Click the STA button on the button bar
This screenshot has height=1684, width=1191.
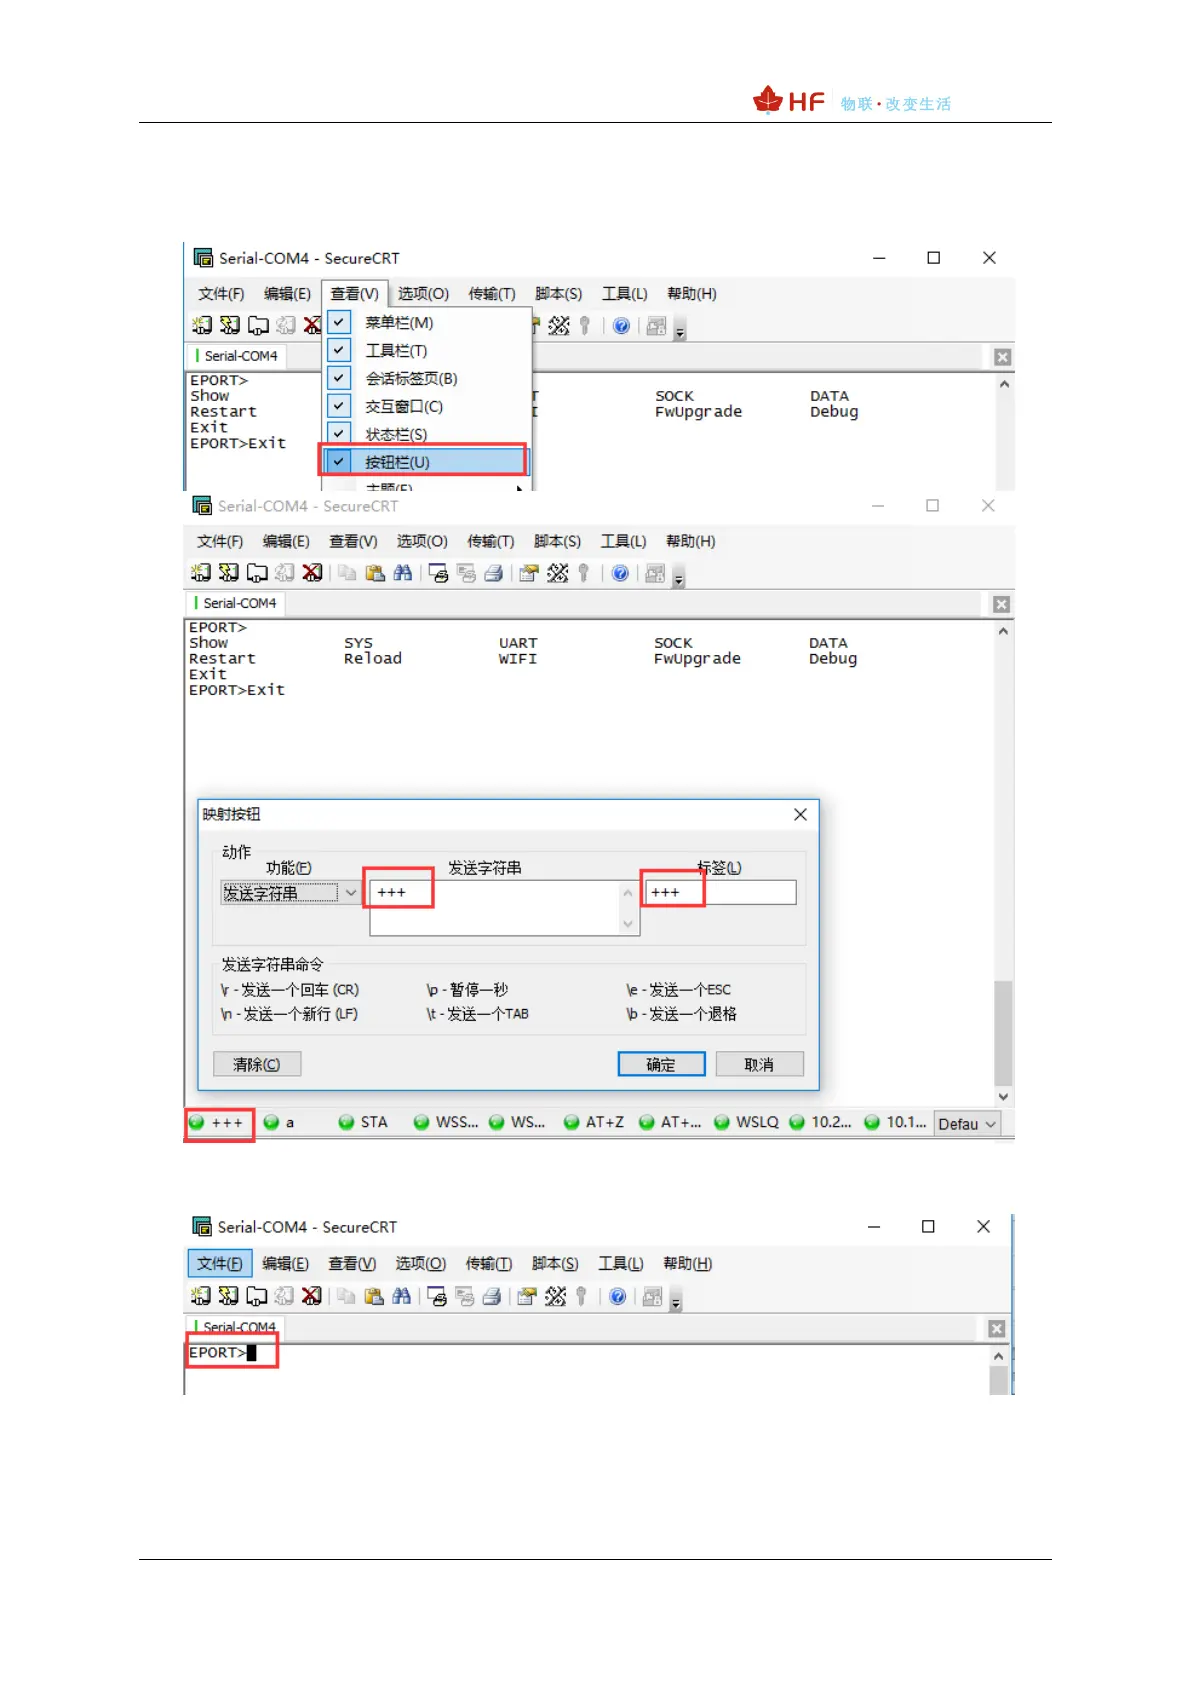(x=364, y=1123)
